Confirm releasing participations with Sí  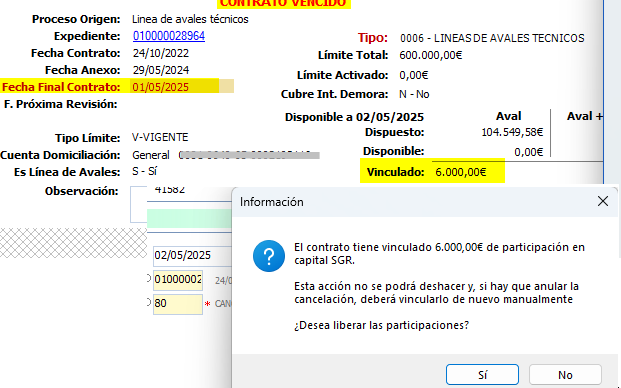click(x=482, y=375)
